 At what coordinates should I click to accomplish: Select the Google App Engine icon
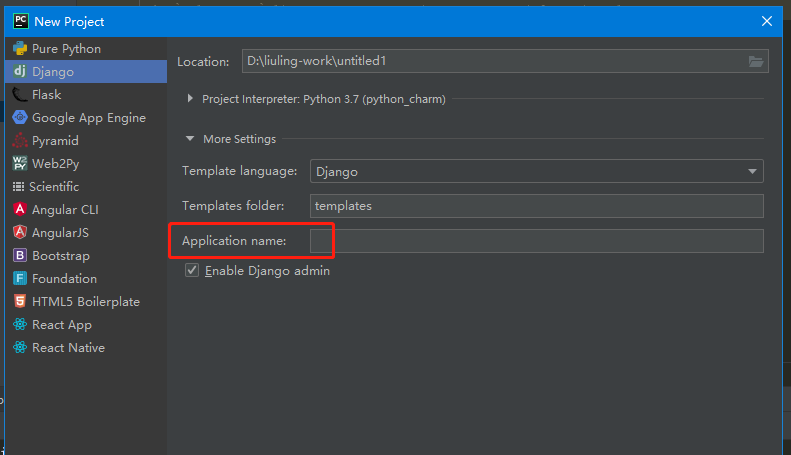tap(20, 118)
